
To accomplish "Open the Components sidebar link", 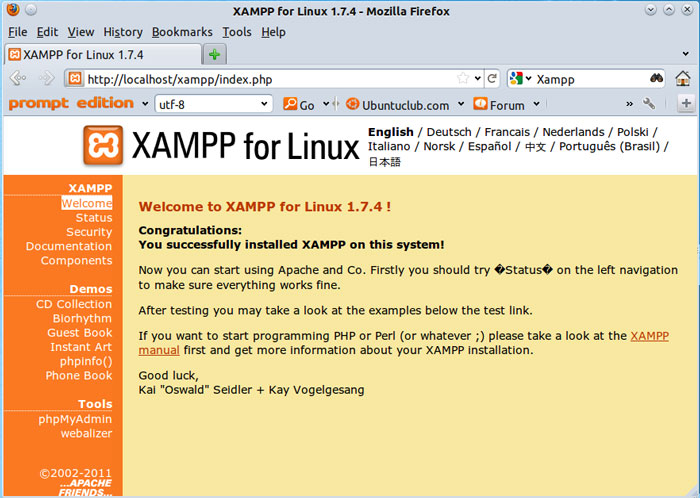I will coord(76,261).
